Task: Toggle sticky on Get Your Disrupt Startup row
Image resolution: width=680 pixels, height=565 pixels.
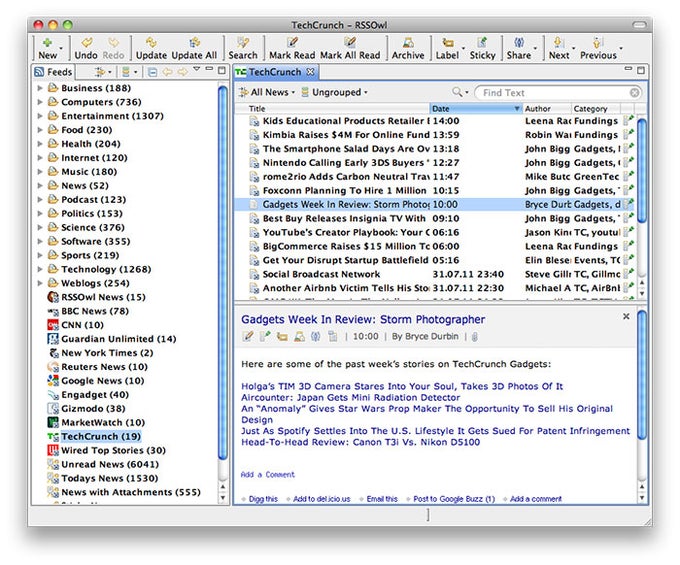Action: click(x=628, y=260)
